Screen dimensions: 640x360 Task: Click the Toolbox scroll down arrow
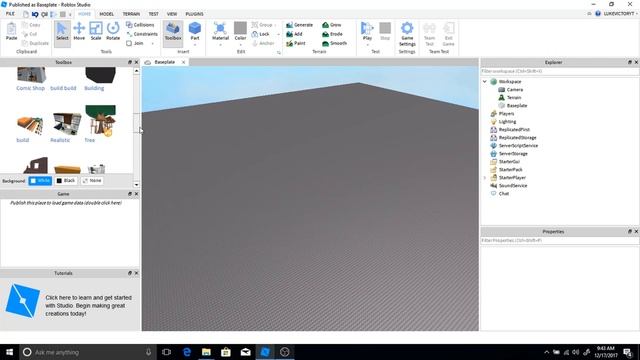point(136,185)
